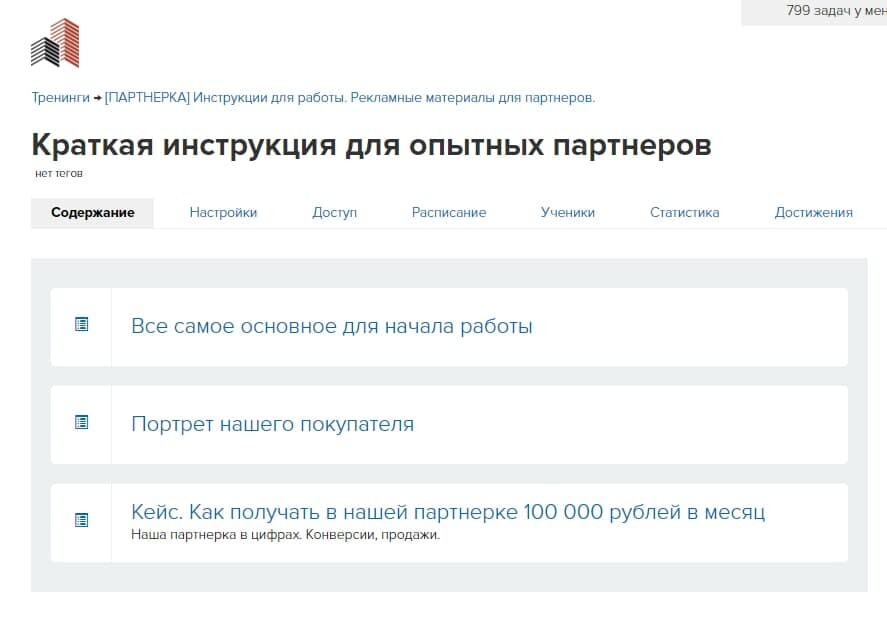Open lesson 'Все самое основное для начала работы'
The height and width of the screenshot is (641, 887).
click(x=331, y=326)
